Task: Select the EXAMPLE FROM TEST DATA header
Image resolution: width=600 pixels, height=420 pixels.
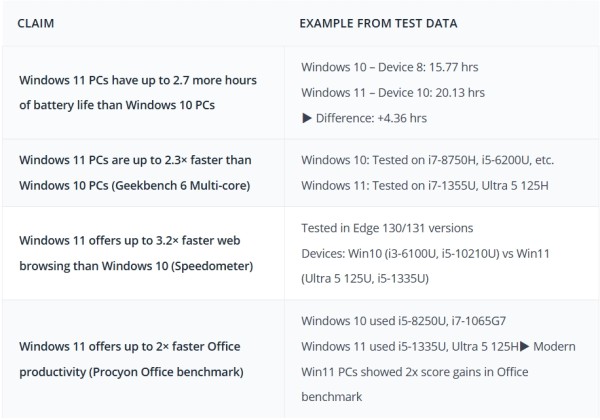Action: tap(378, 23)
